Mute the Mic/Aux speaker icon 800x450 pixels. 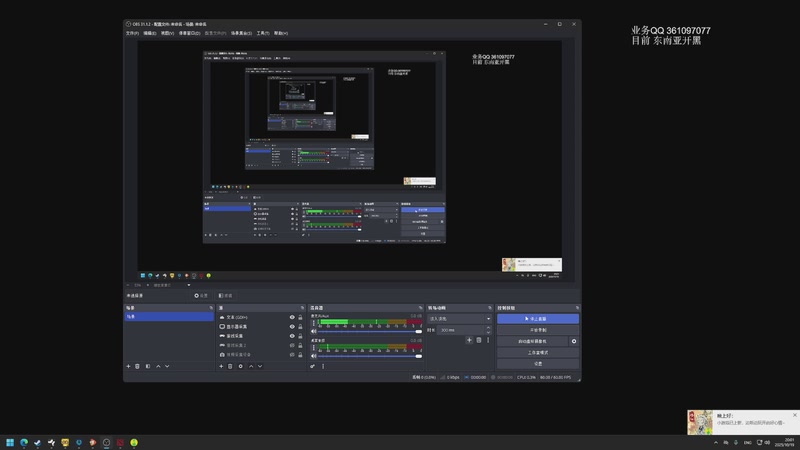[314, 331]
